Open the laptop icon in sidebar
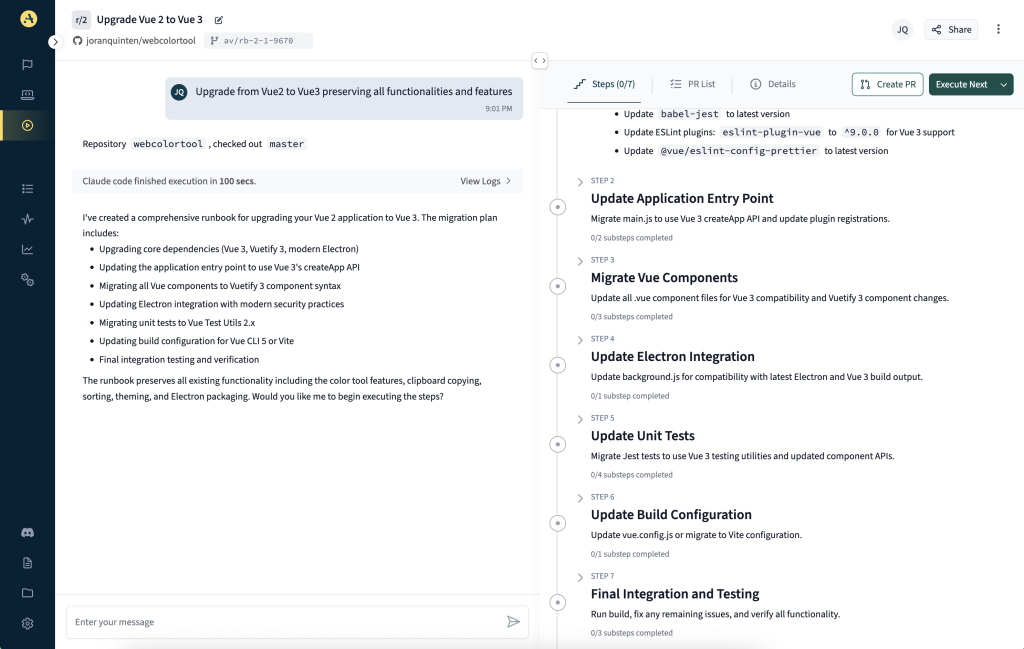This screenshot has height=649, width=1024. click(27, 95)
